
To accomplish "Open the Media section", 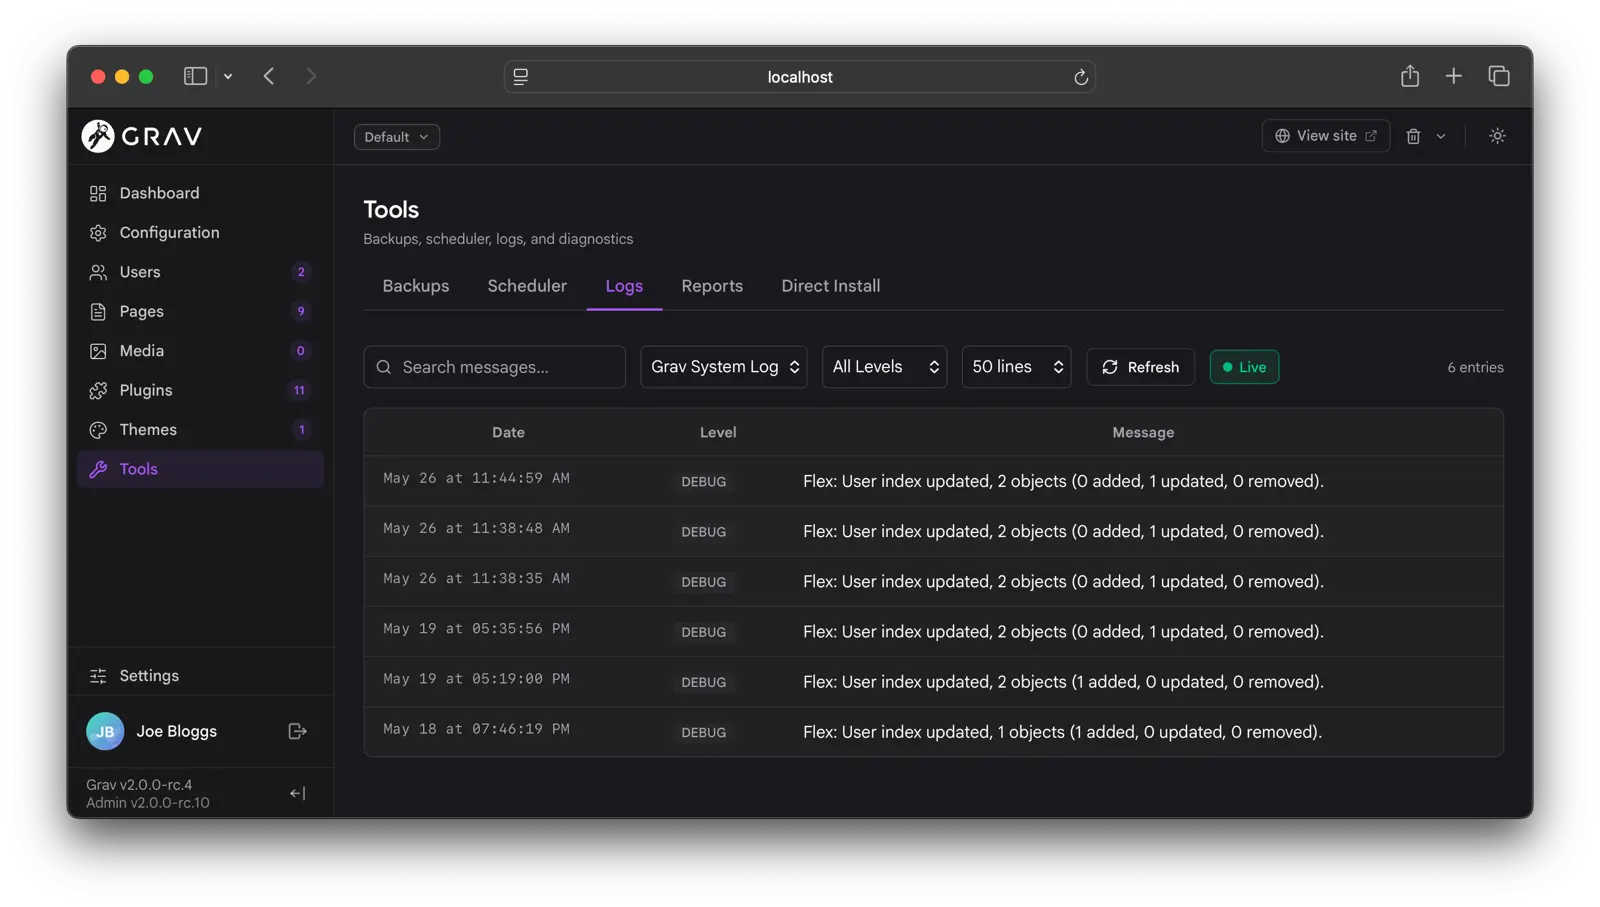I will 200,351.
